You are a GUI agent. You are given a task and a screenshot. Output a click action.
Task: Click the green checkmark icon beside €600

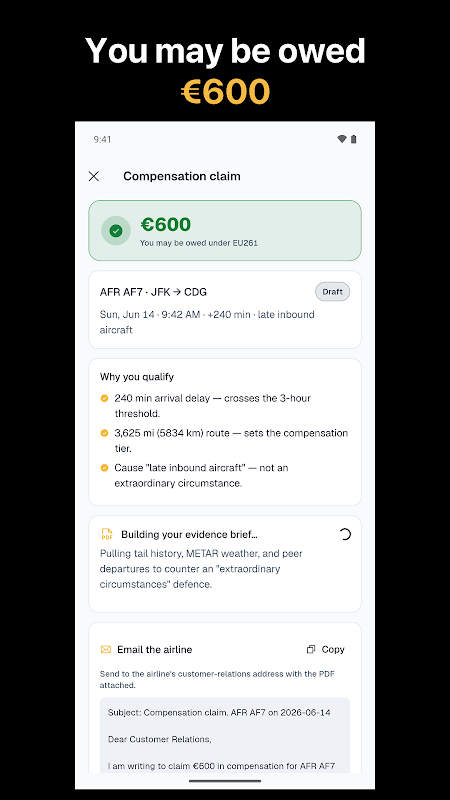pyautogui.click(x=116, y=231)
